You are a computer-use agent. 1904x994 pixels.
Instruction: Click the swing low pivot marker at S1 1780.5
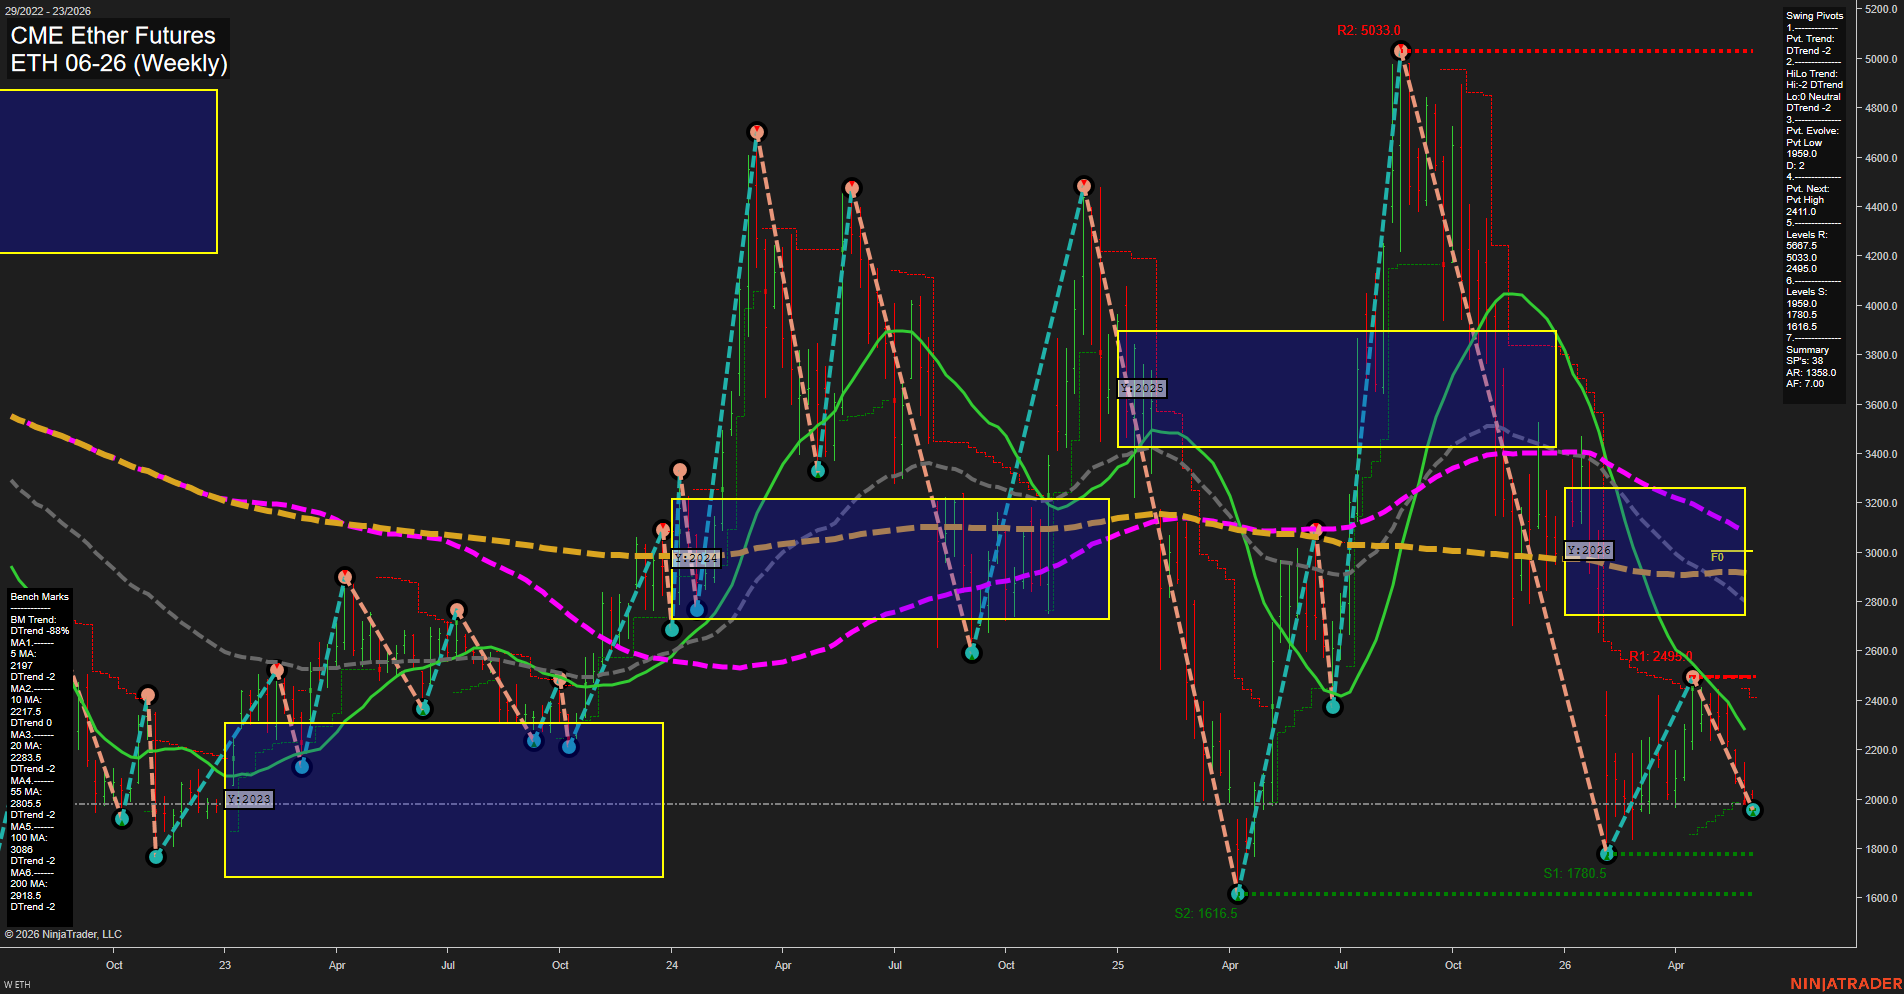1607,854
